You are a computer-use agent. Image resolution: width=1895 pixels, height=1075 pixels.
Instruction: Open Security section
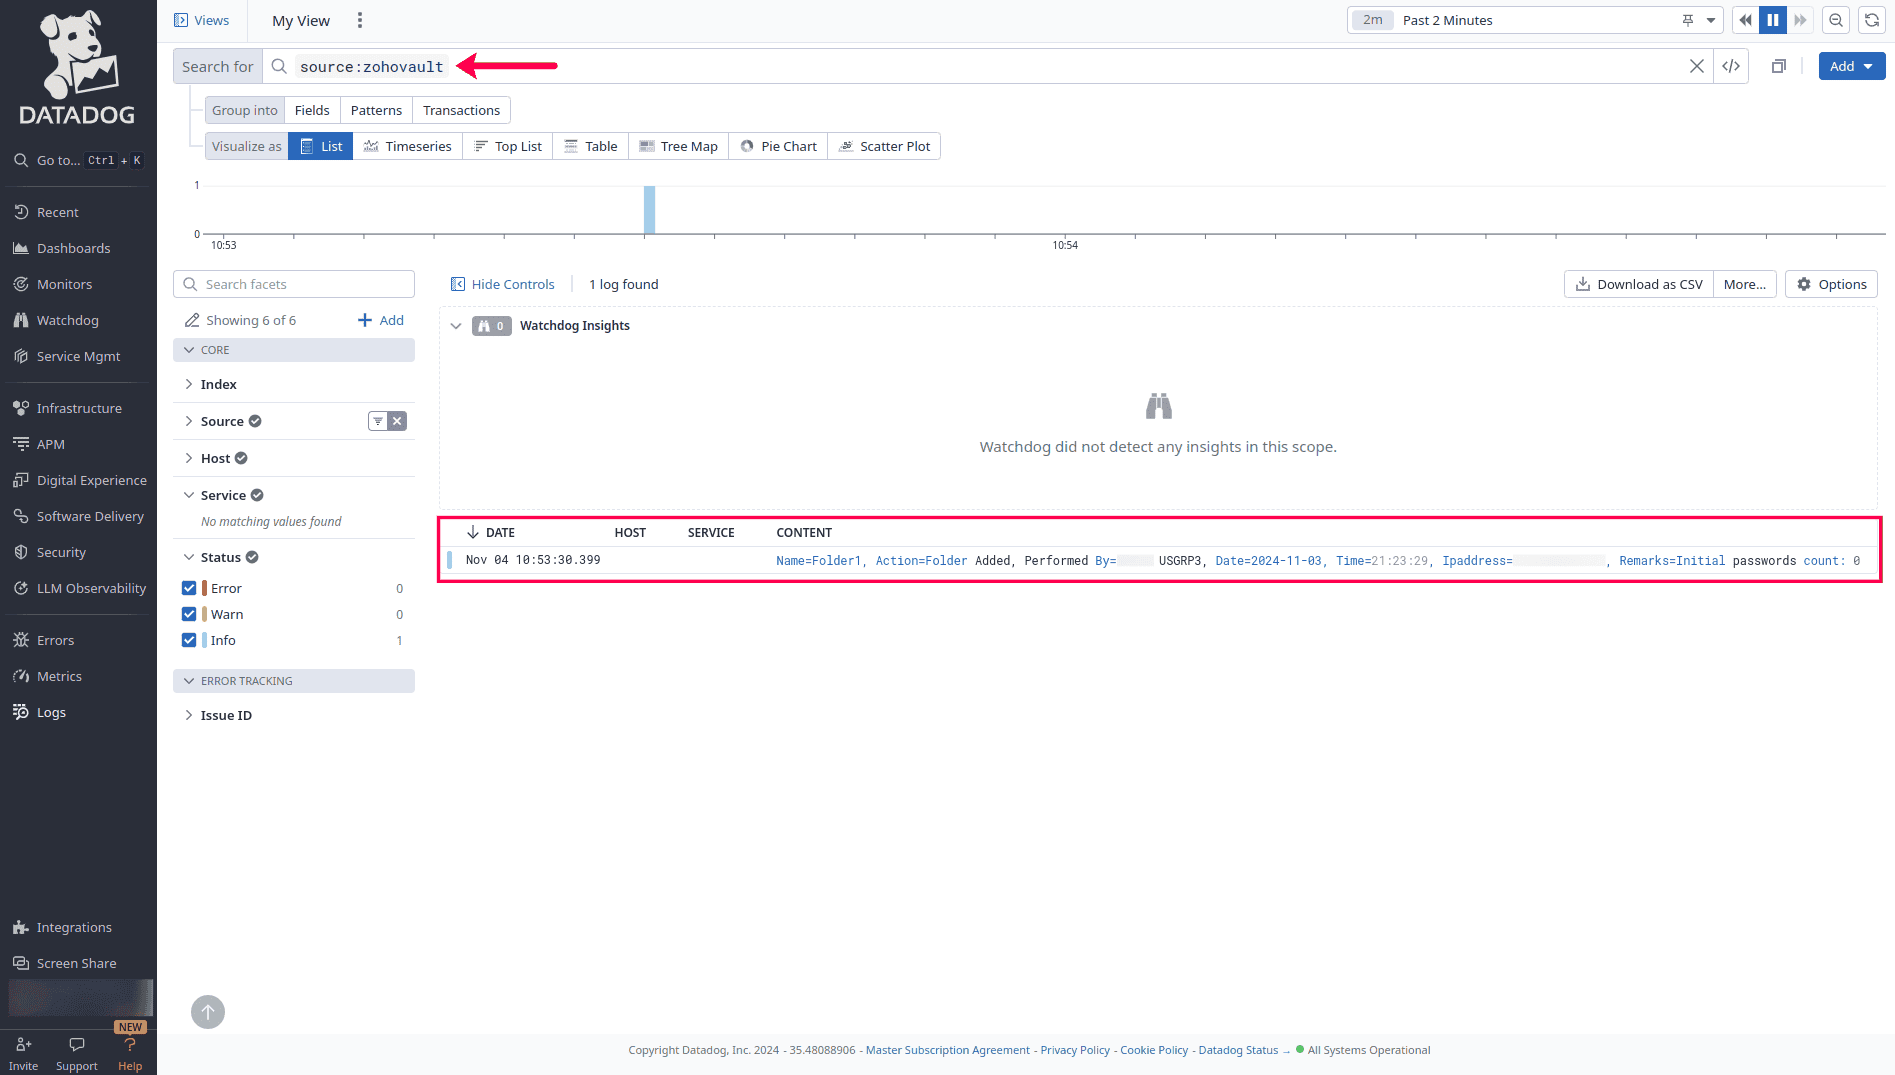tap(61, 552)
